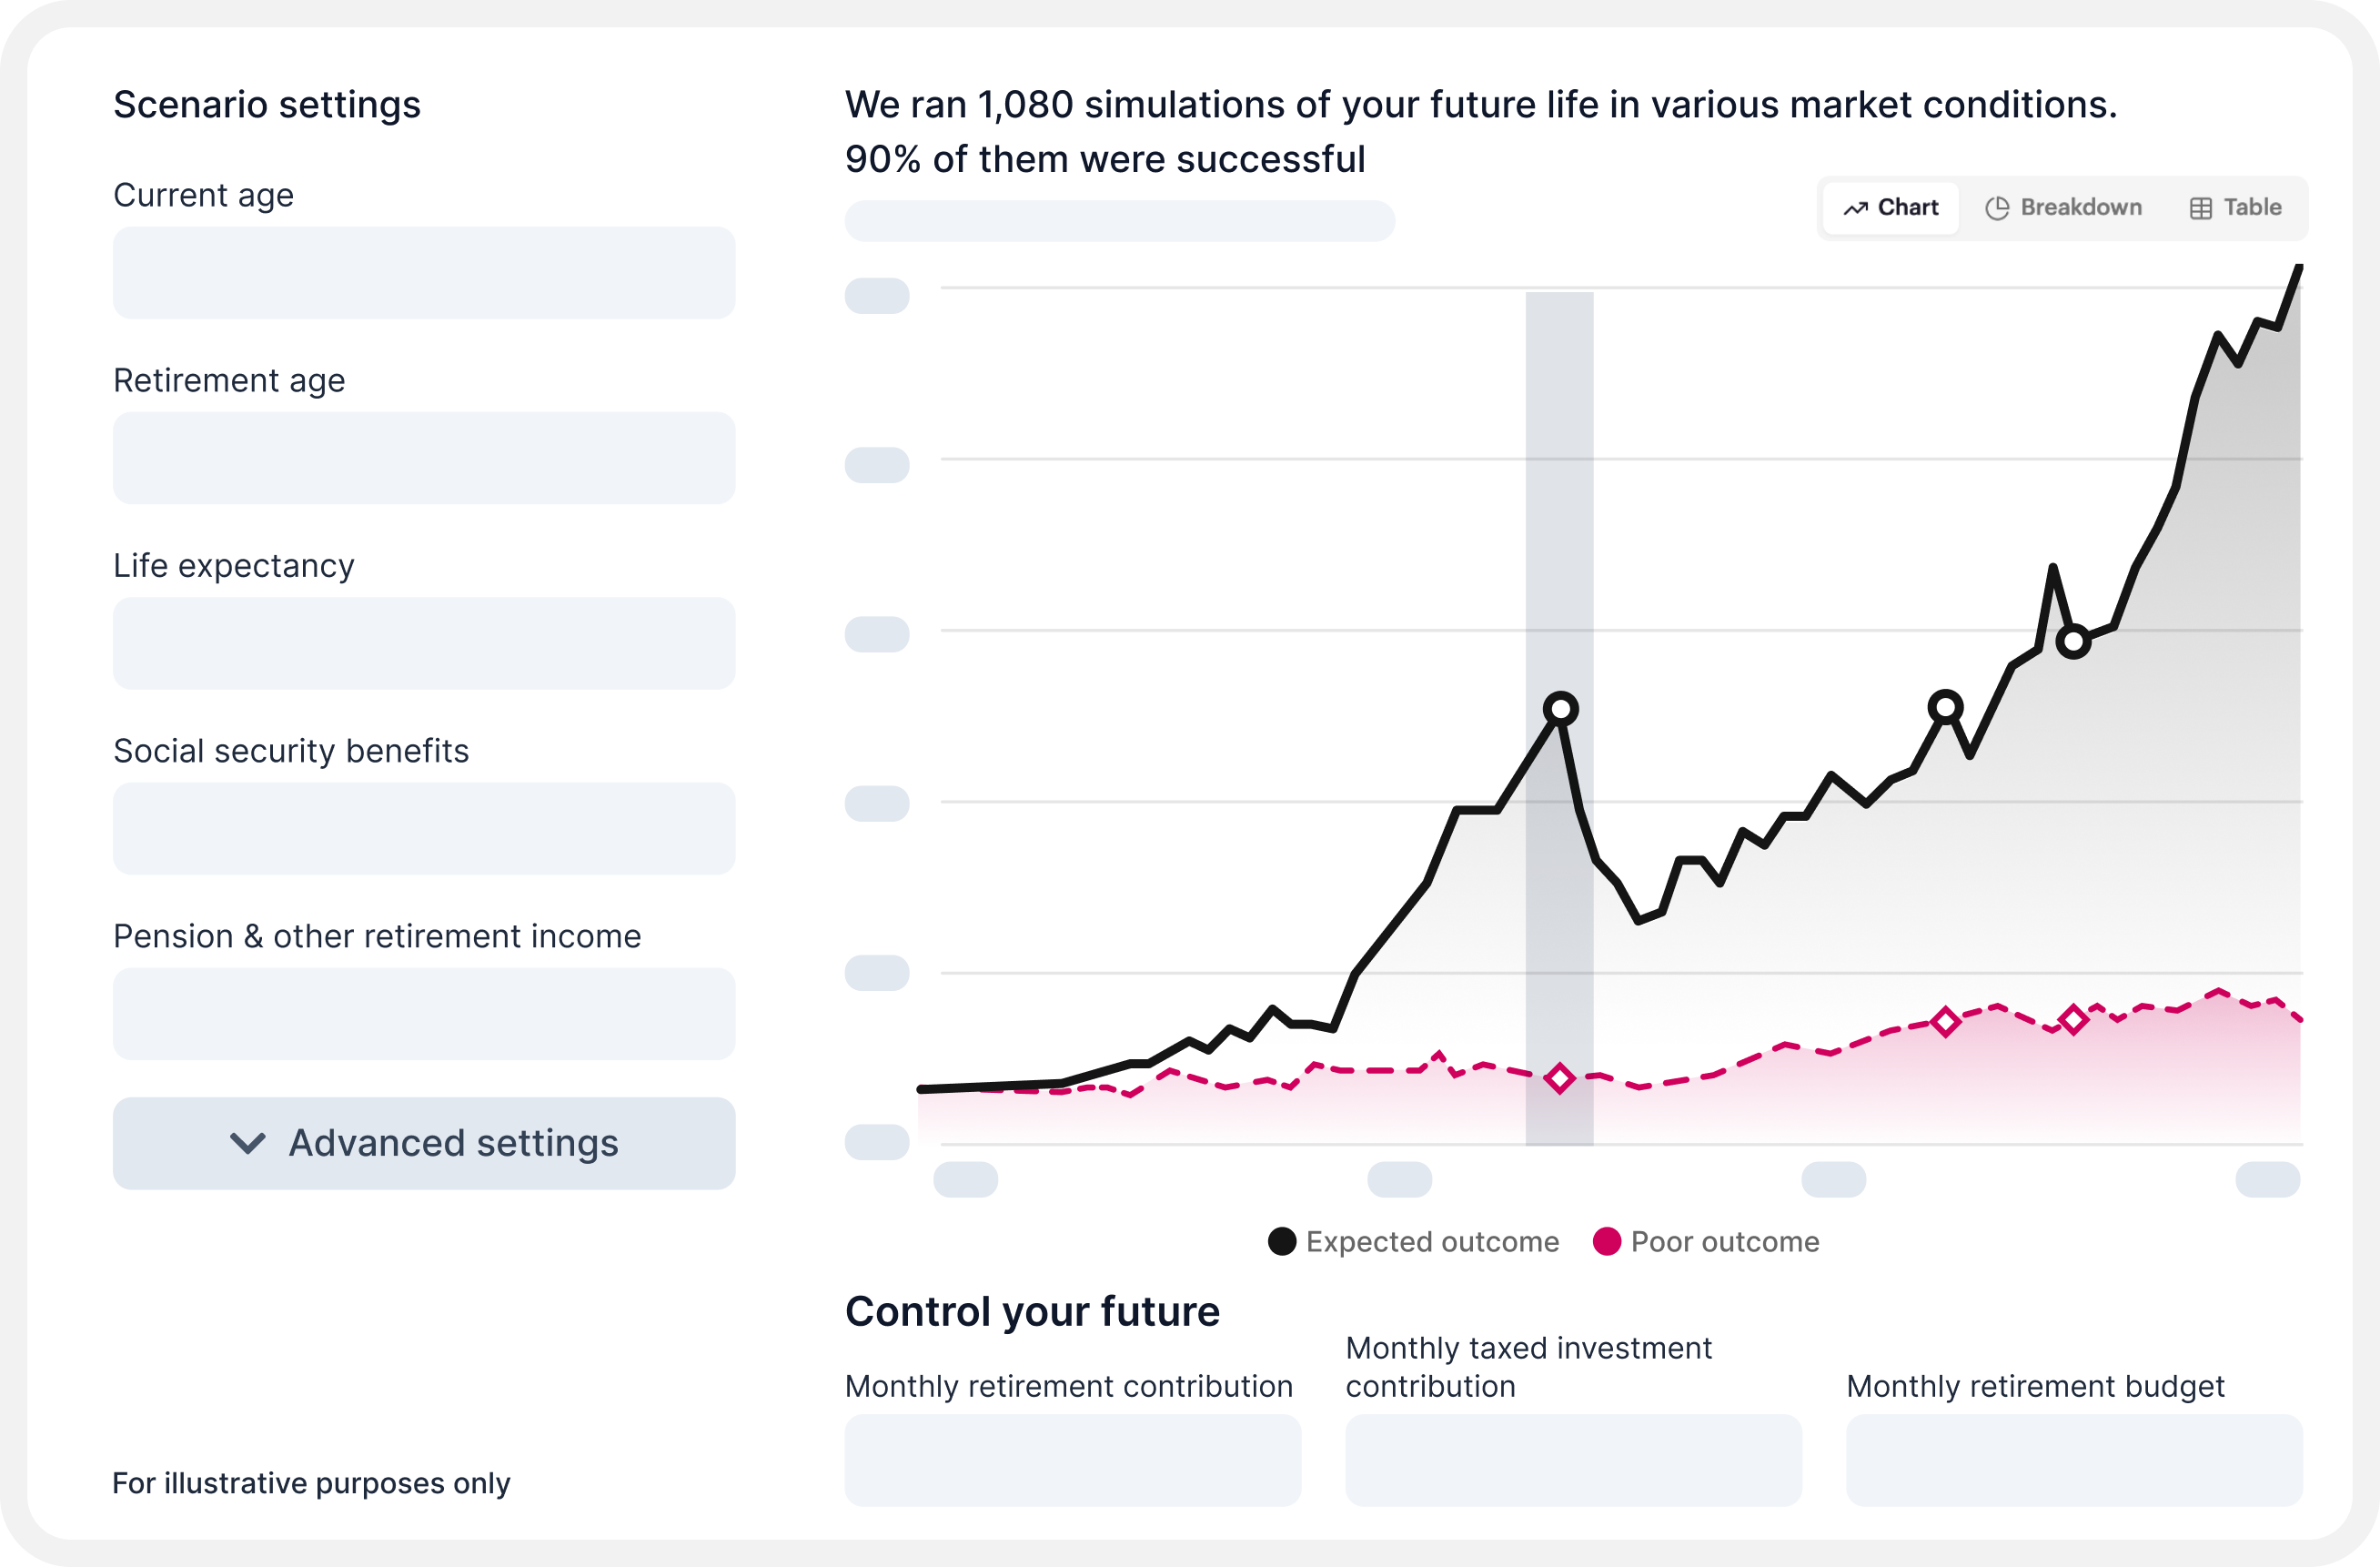Click the Breakdown pie chart icon
2380x1567 pixels.
(1997, 208)
